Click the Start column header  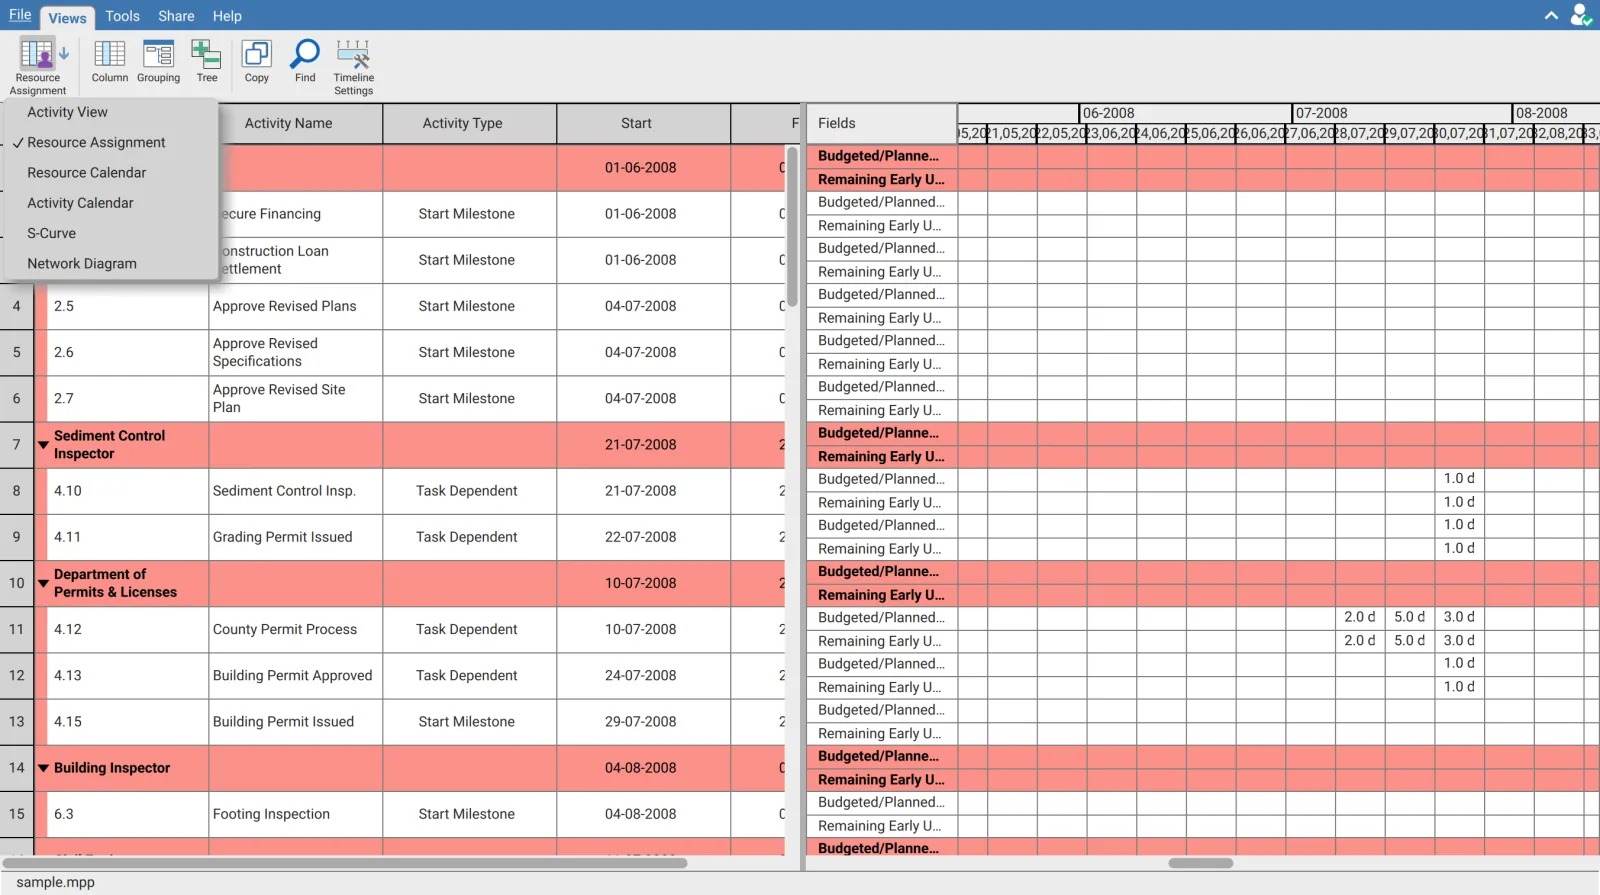643,123
